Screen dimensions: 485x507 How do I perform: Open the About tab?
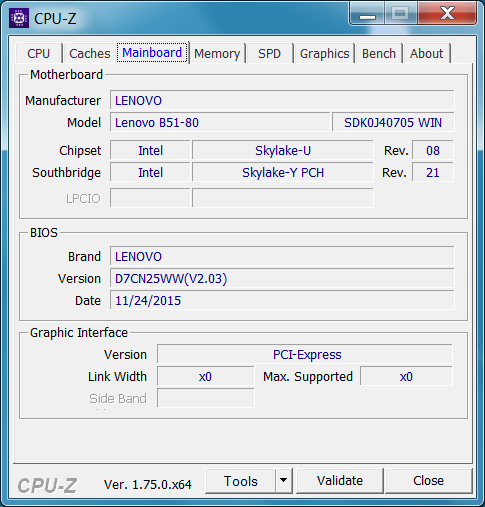click(427, 53)
